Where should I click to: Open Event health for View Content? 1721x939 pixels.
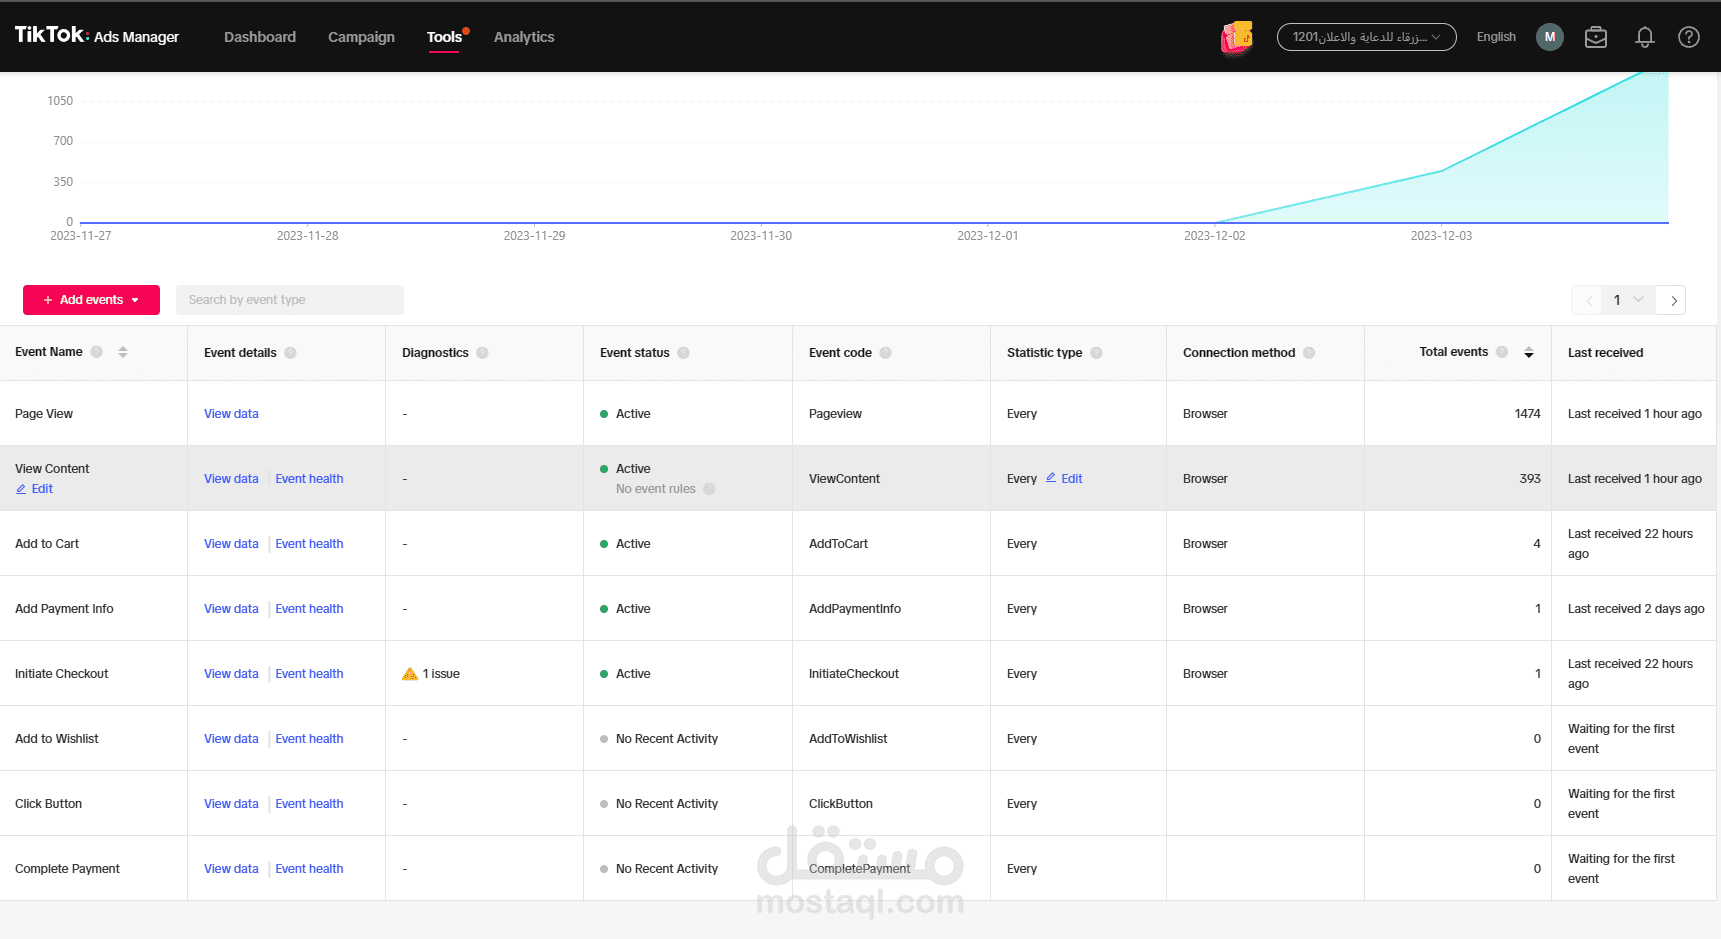tap(309, 479)
